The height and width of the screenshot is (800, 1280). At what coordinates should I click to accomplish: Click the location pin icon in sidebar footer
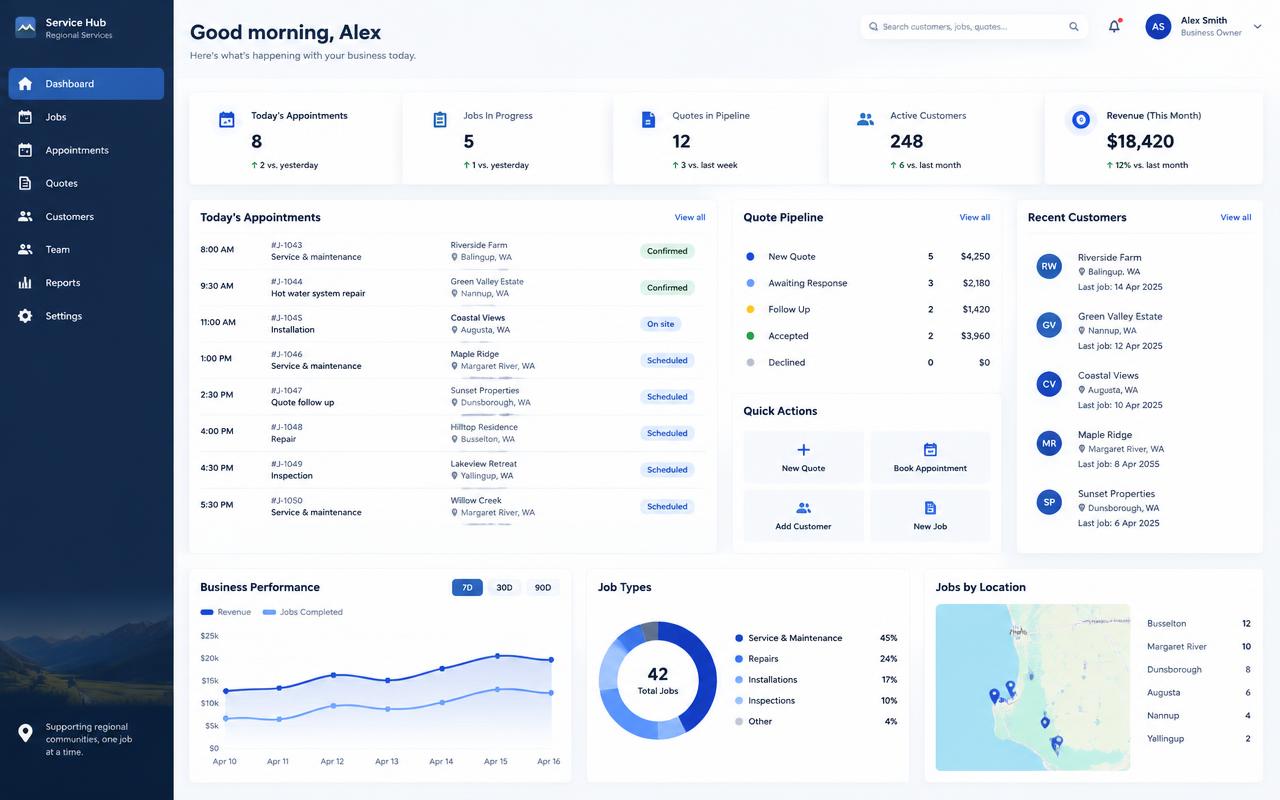click(26, 733)
